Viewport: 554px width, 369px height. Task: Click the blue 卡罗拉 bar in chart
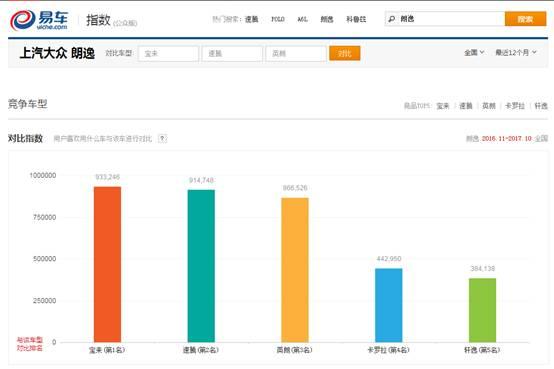pyautogui.click(x=389, y=305)
